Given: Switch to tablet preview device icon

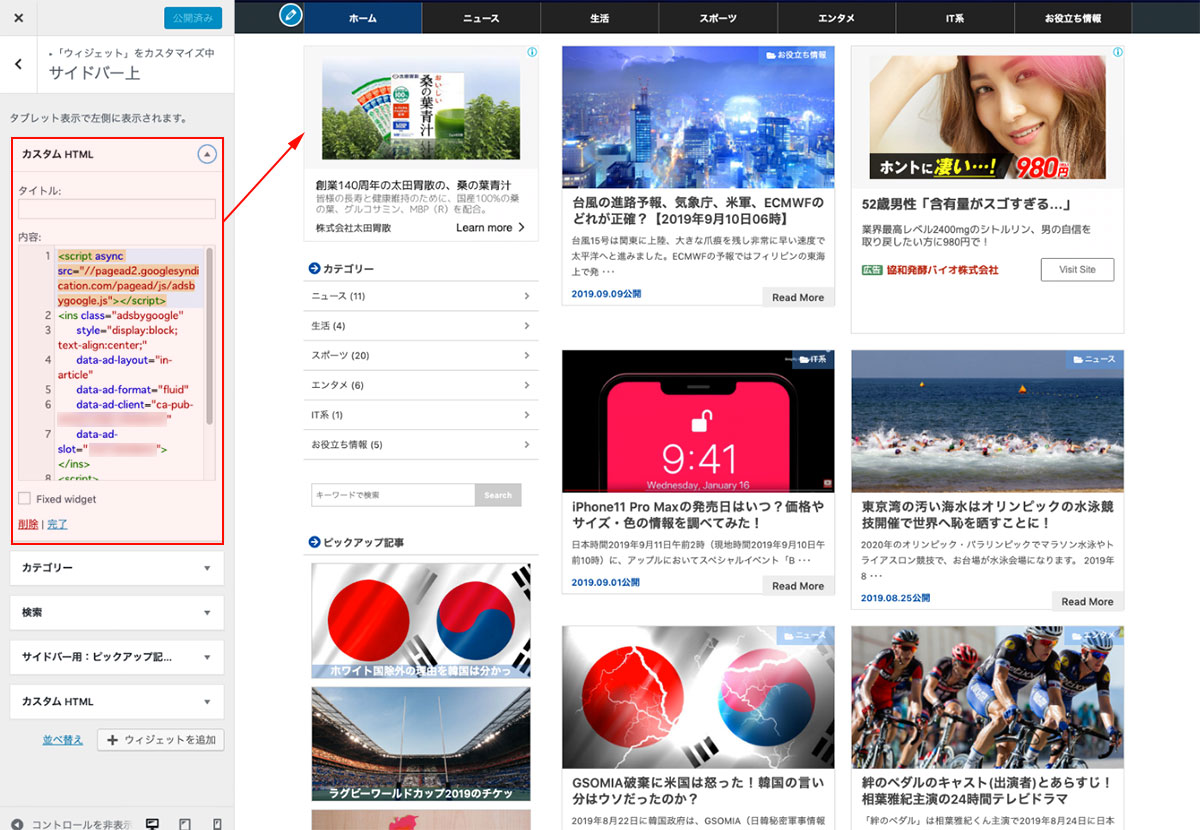Looking at the screenshot, I should pyautogui.click(x=185, y=824).
